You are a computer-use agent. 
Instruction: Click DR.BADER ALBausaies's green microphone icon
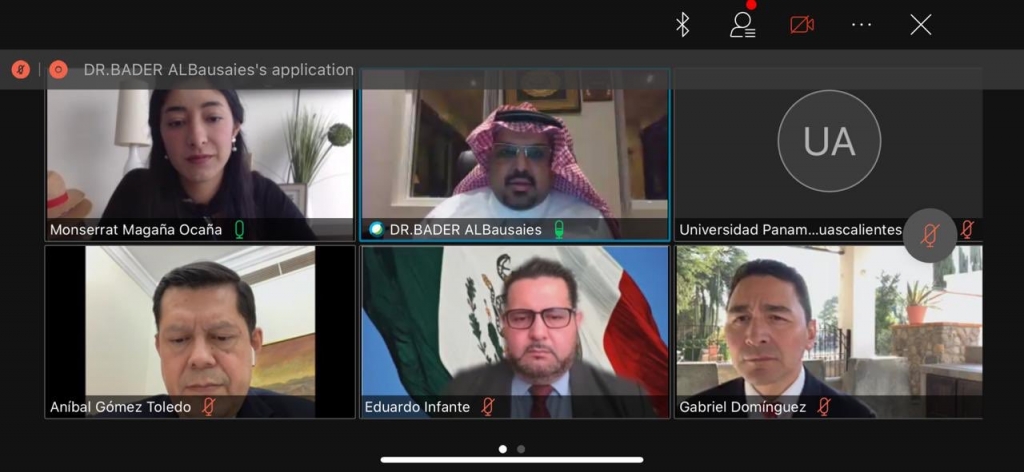pos(559,229)
